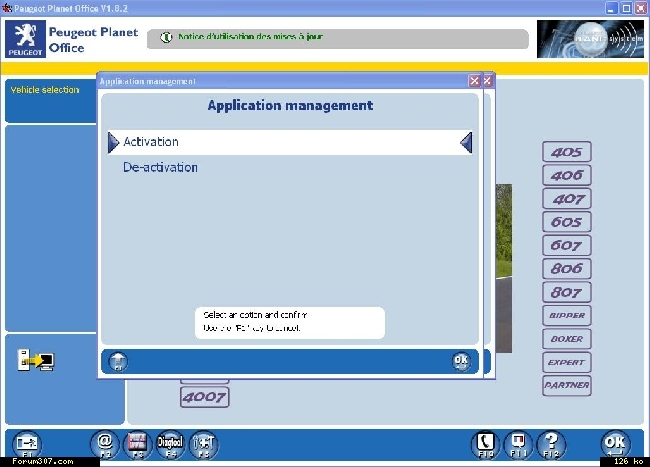Viewport: 650px width, 467px height.
Task: Confirm with the dialog OK button
Action: [x=461, y=361]
